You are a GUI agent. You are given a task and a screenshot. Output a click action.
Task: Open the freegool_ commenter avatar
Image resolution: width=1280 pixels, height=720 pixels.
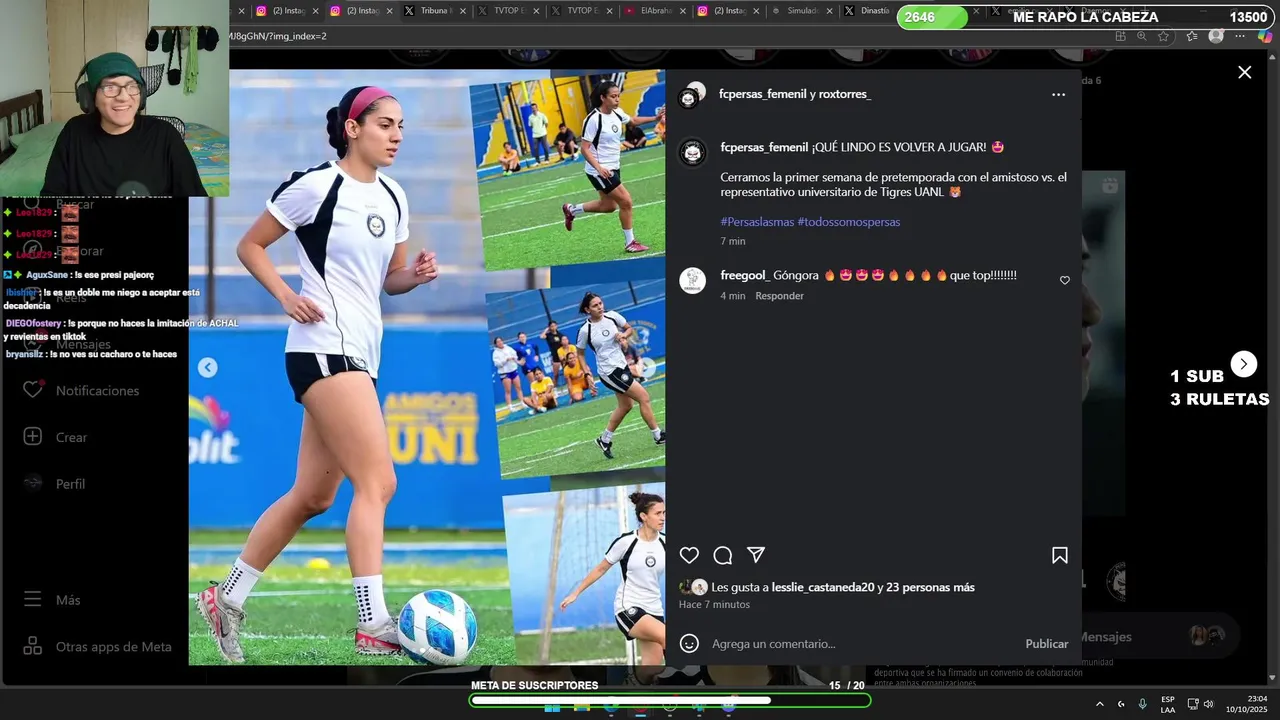tap(692, 281)
